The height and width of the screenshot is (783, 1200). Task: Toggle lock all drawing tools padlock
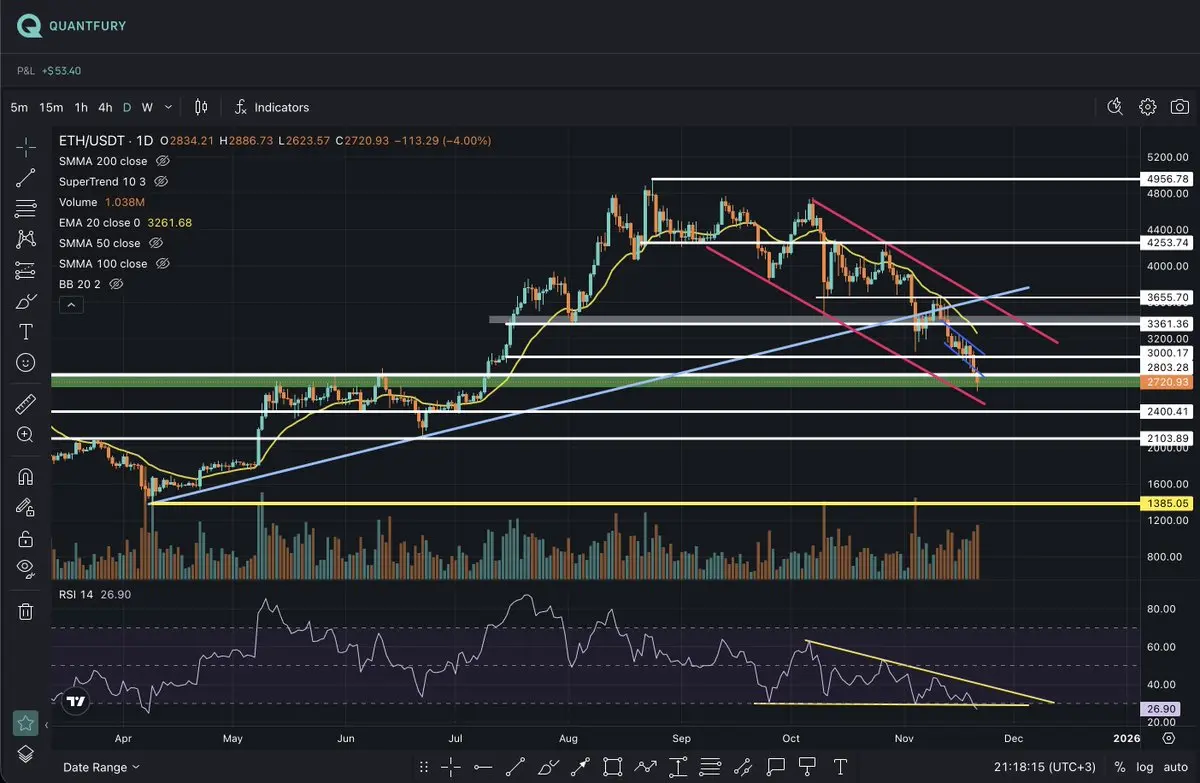tap(26, 538)
